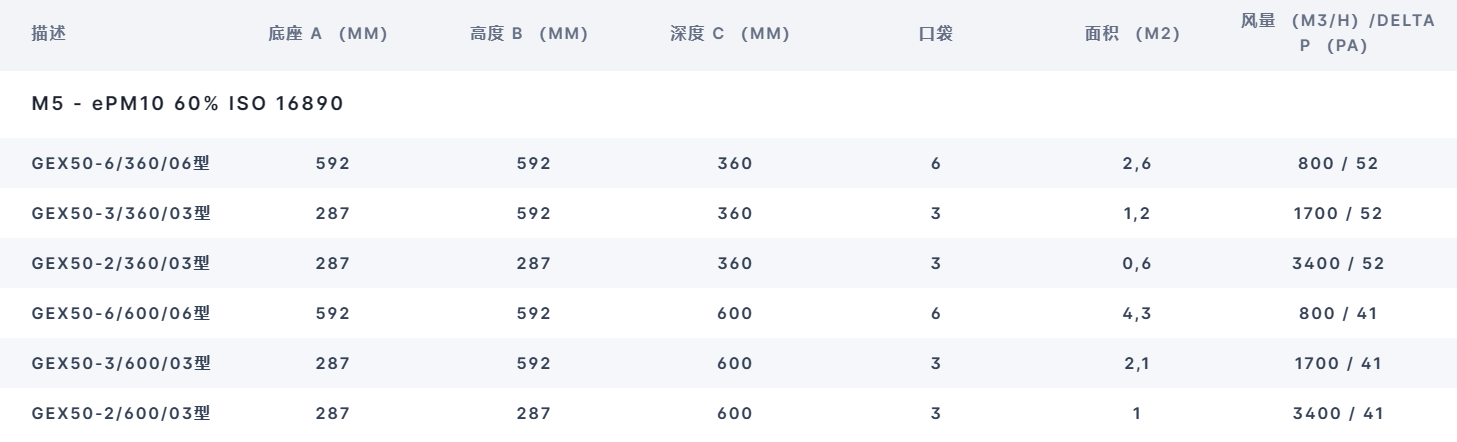Select the 底座 A (MM) column header

[x=327, y=34]
